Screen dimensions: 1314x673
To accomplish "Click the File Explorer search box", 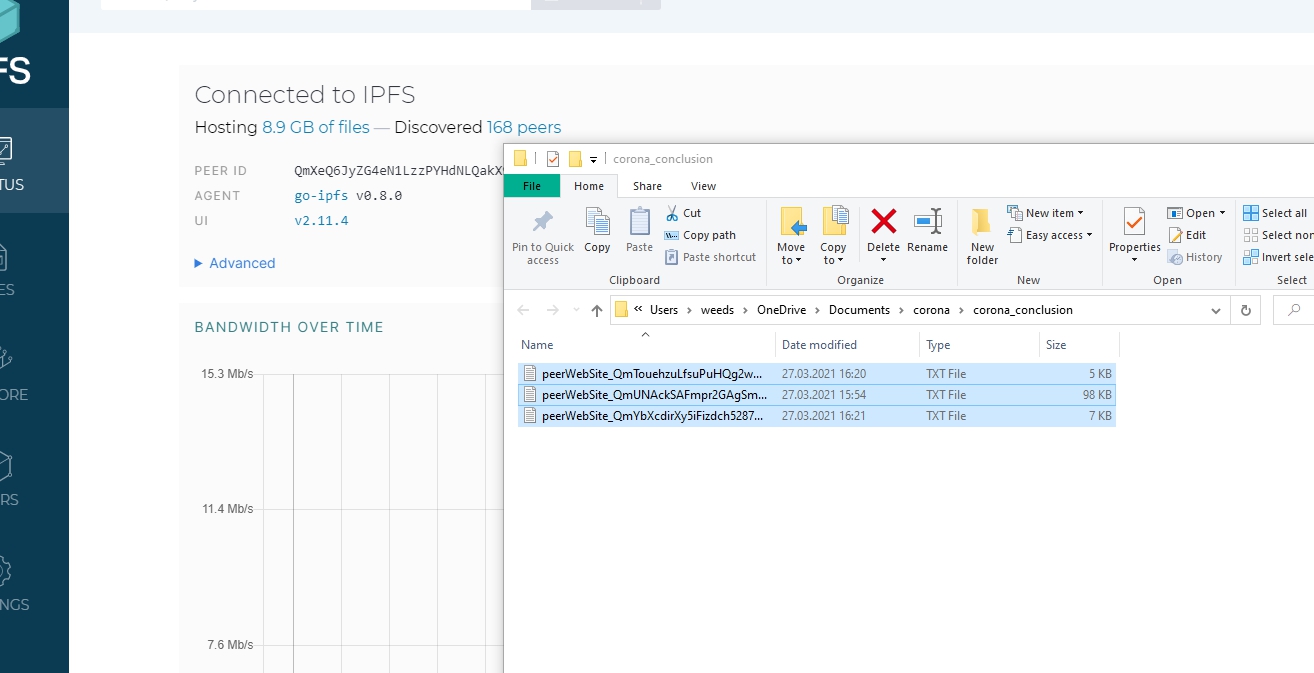I will tap(1294, 310).
